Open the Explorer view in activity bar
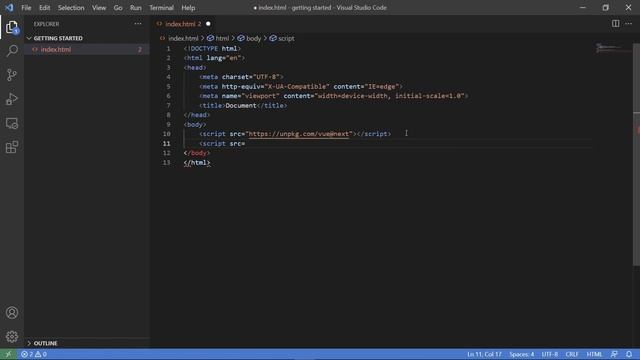This screenshot has width=640, height=360. point(12,27)
